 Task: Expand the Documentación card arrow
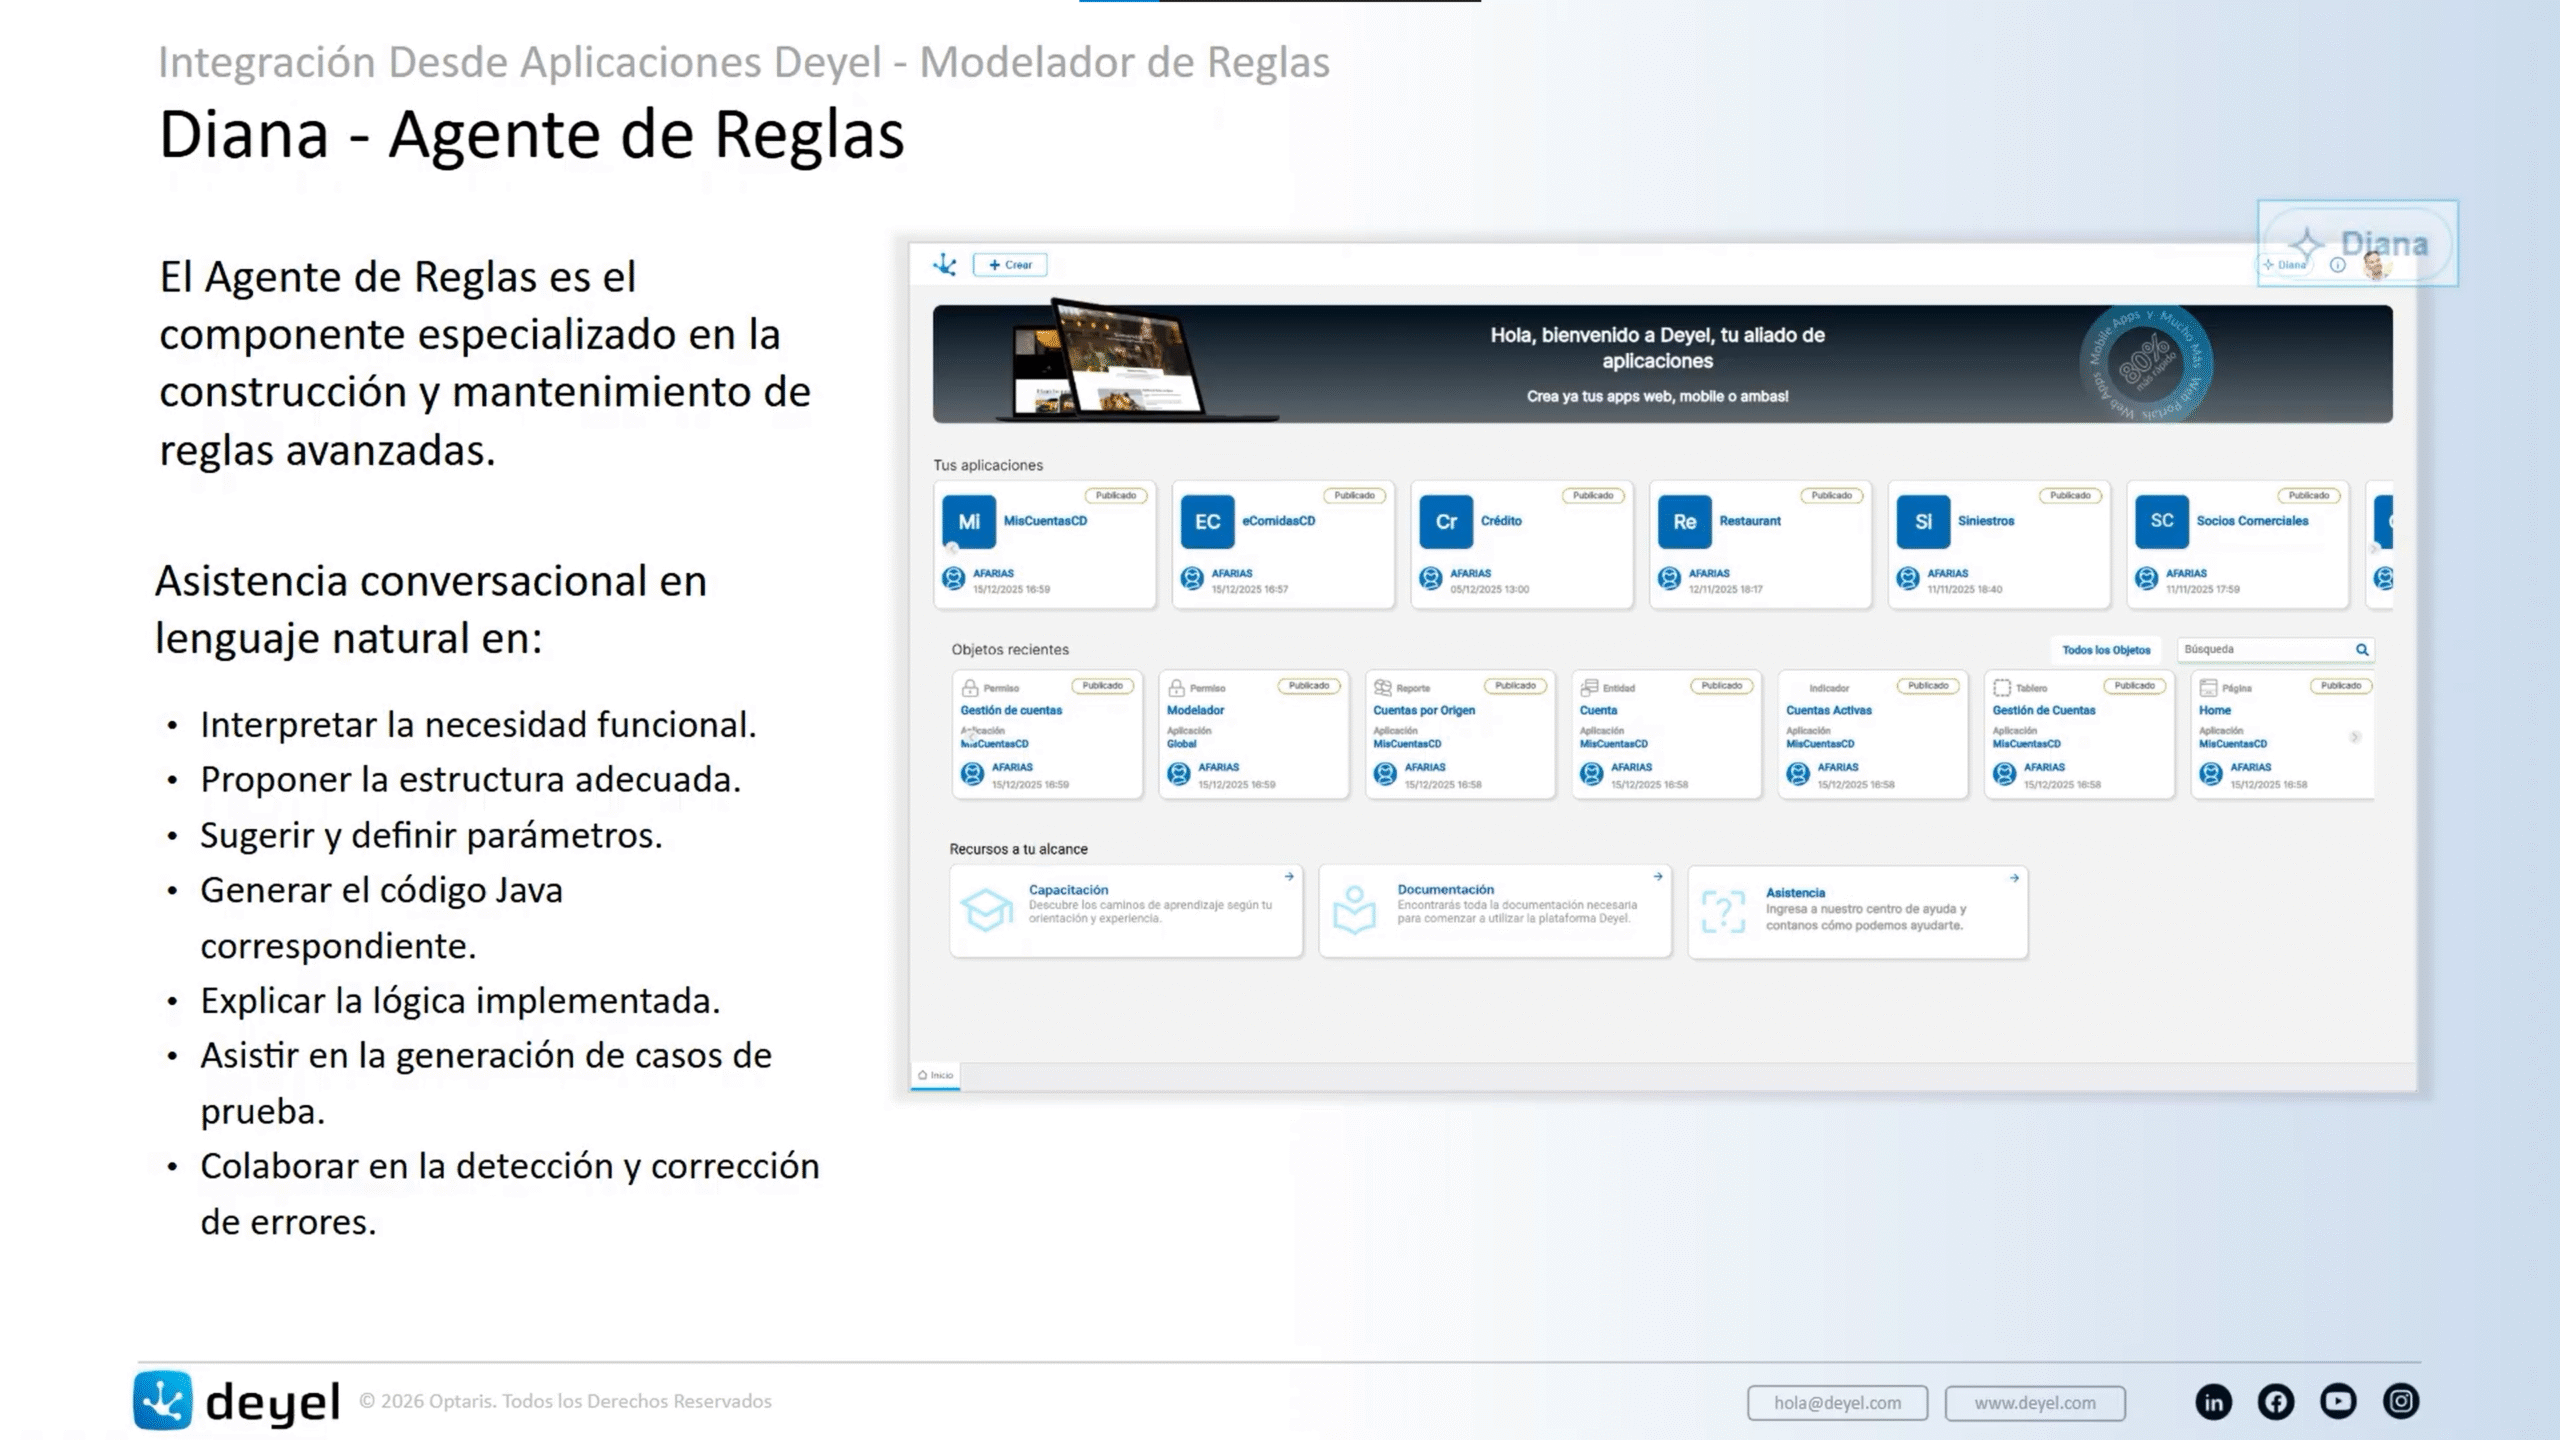tap(1657, 877)
